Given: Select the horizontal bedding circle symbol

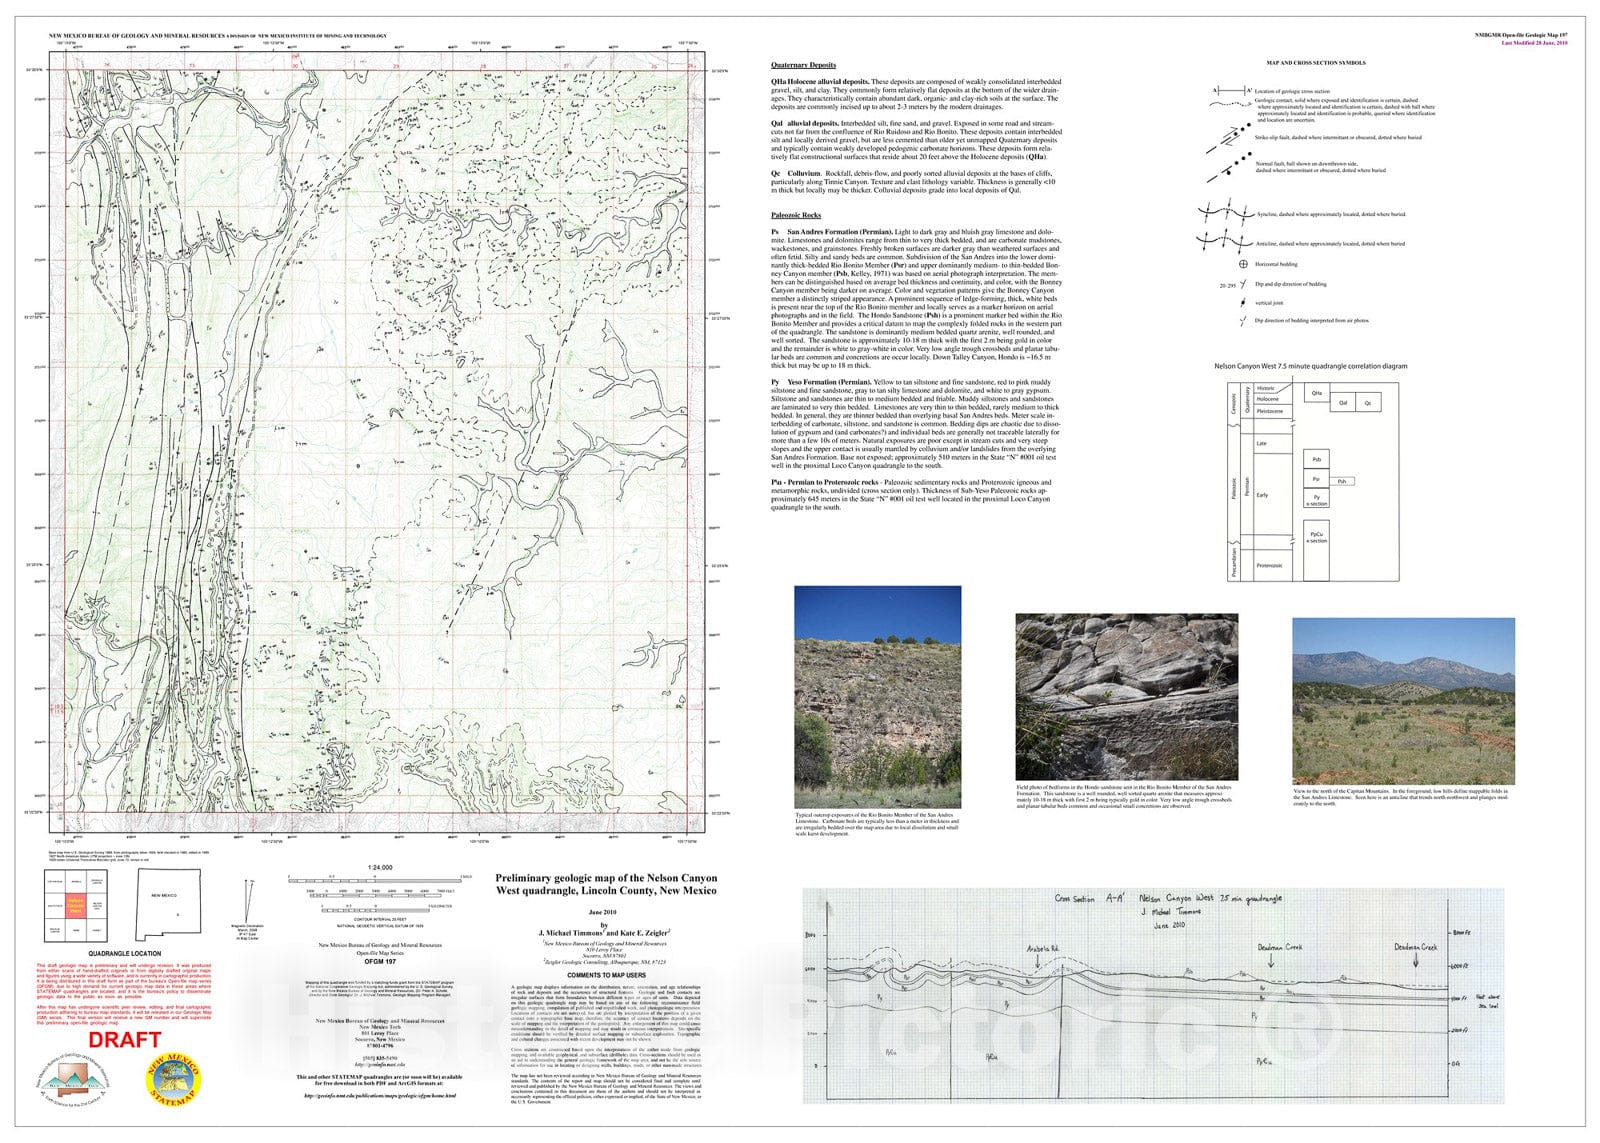Looking at the screenshot, I should [x=1244, y=265].
